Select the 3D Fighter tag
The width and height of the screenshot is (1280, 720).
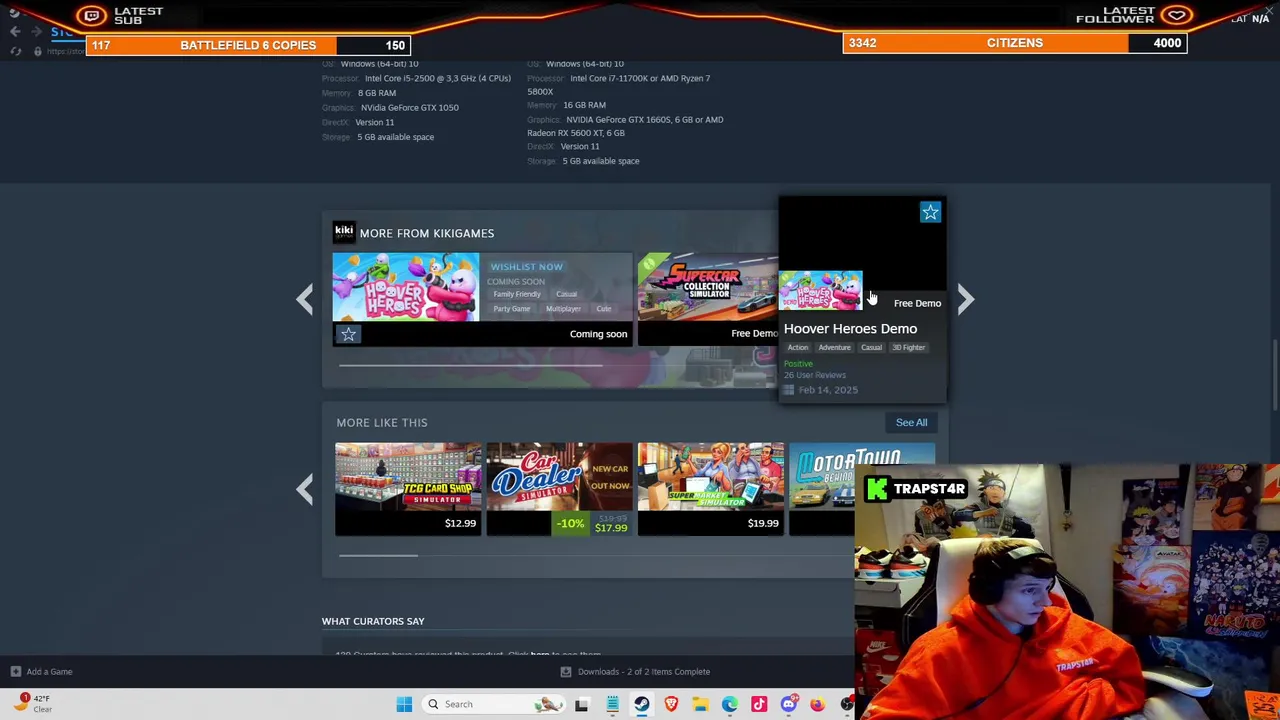tap(908, 347)
